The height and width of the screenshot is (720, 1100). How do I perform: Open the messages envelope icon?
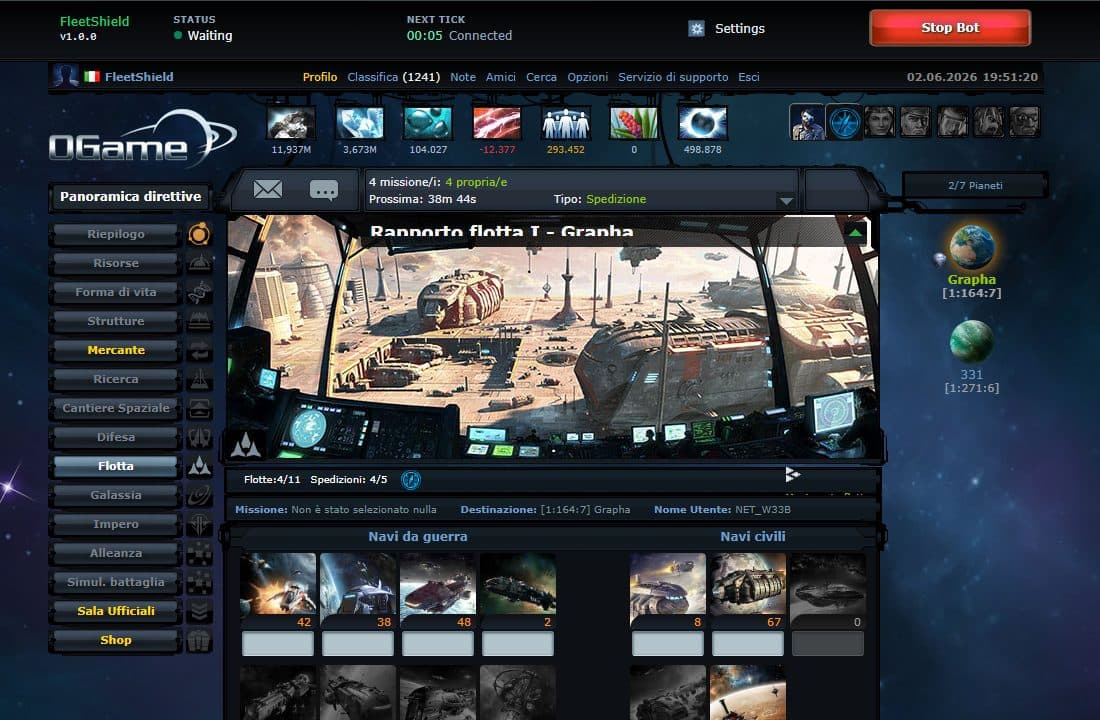pyautogui.click(x=268, y=189)
